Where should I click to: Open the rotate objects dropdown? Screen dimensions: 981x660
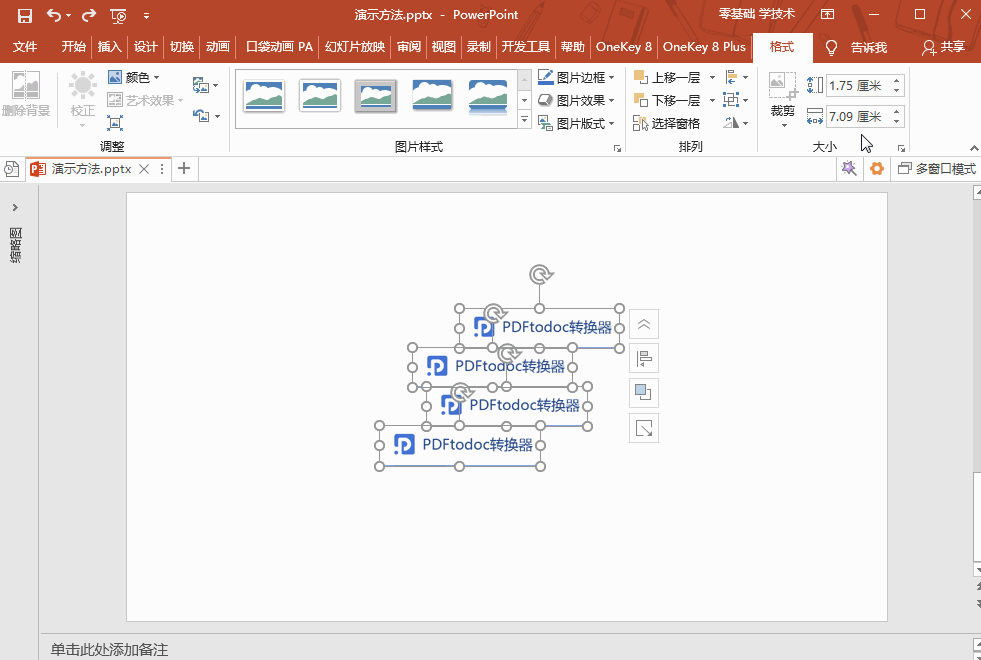pyautogui.click(x=736, y=123)
